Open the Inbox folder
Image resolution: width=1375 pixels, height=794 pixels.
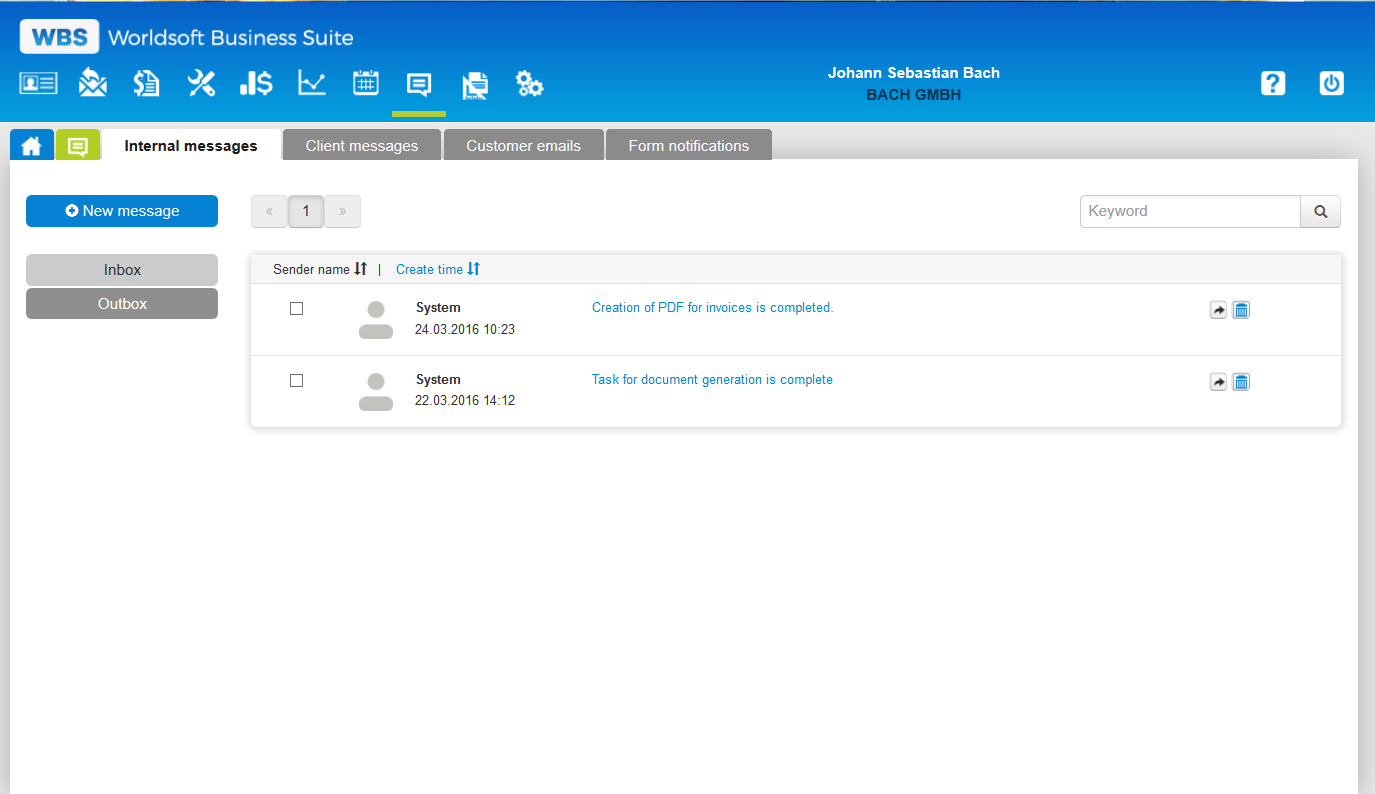(x=122, y=270)
